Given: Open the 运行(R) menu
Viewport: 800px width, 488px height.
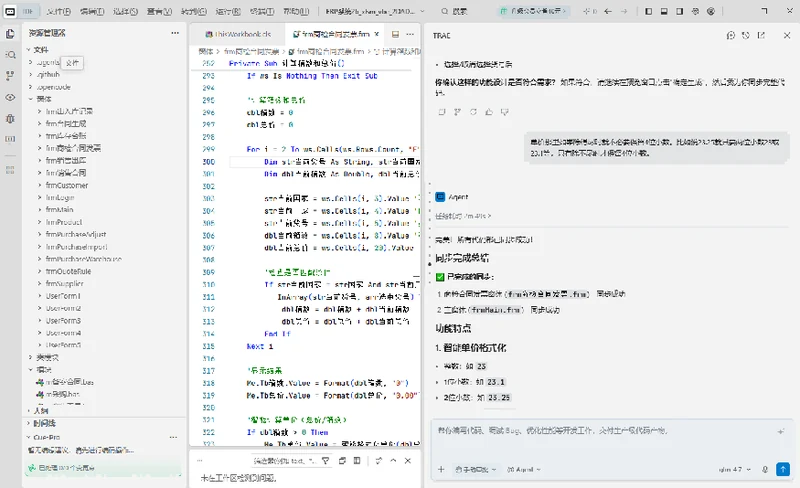Looking at the screenshot, I should tap(228, 11).
